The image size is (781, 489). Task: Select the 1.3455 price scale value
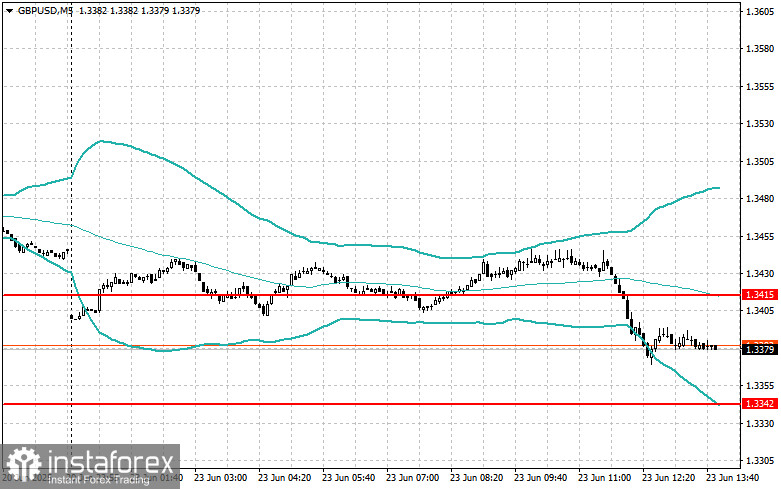760,236
